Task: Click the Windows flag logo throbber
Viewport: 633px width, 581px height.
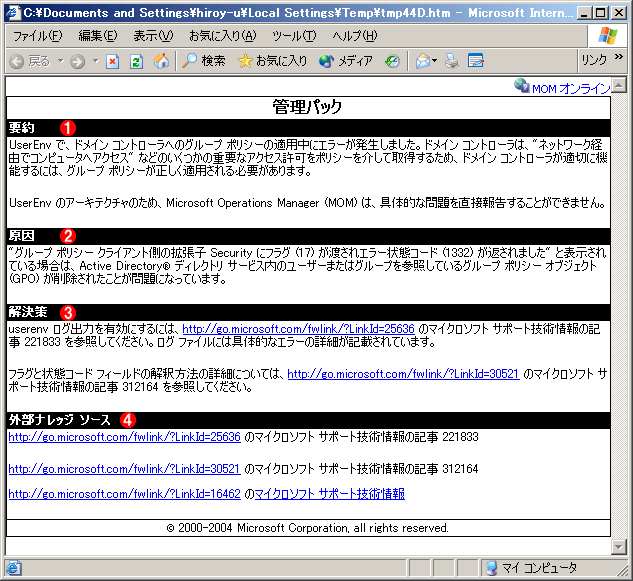Action: pos(608,36)
